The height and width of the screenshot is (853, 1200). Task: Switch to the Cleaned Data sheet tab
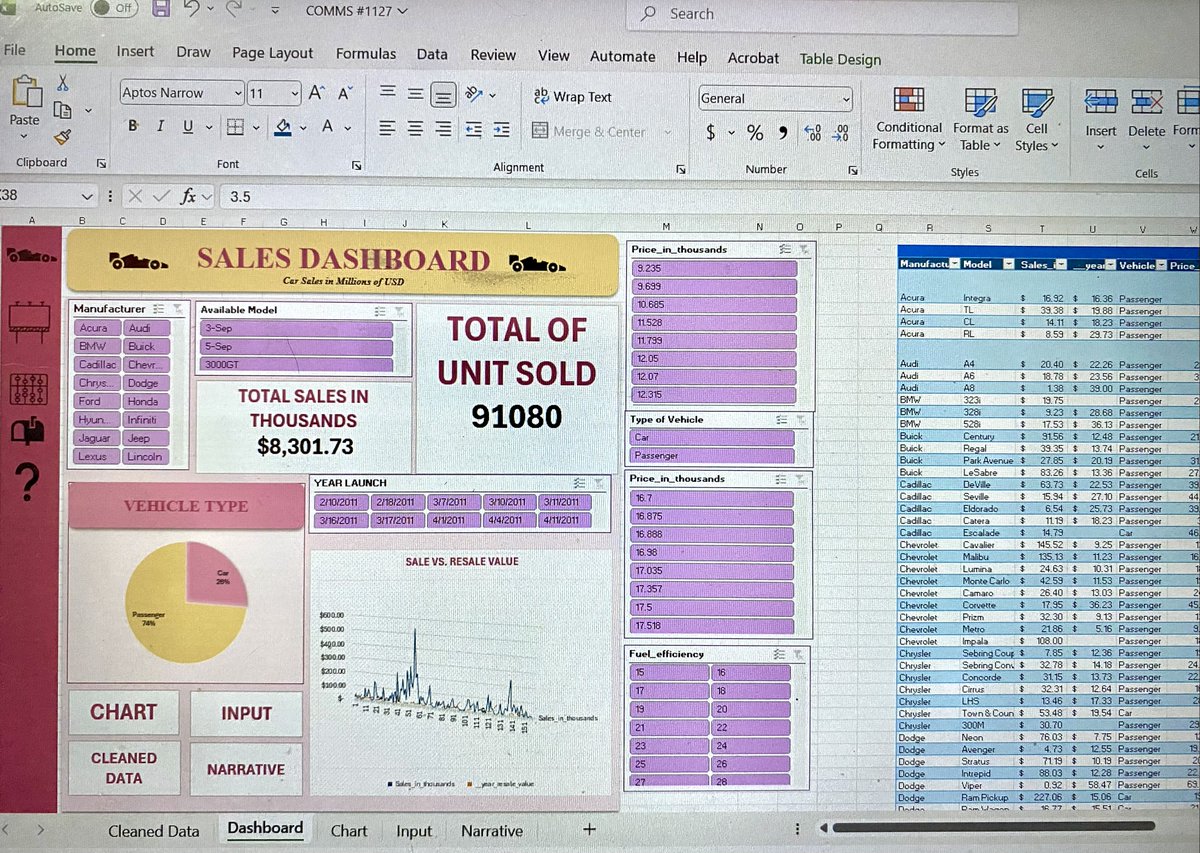pos(154,831)
